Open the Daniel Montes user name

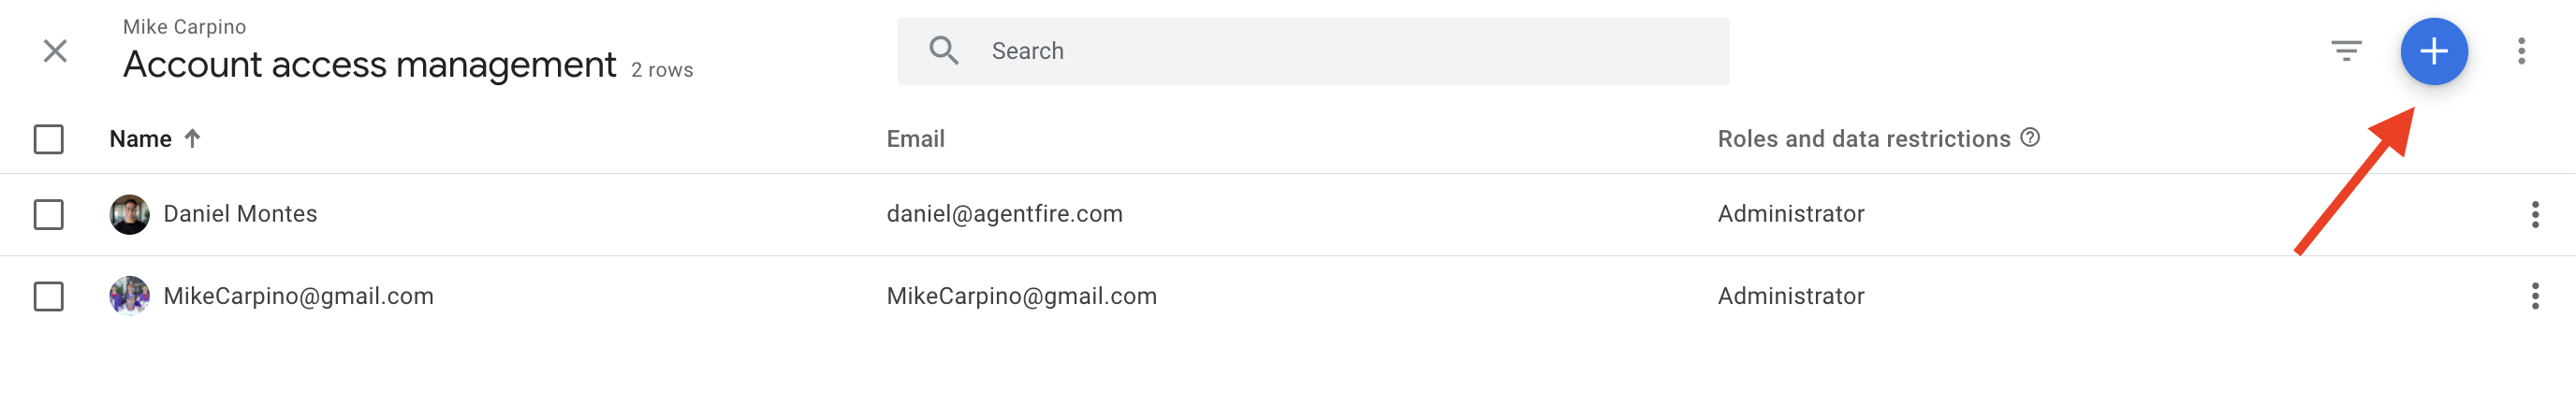coord(240,214)
